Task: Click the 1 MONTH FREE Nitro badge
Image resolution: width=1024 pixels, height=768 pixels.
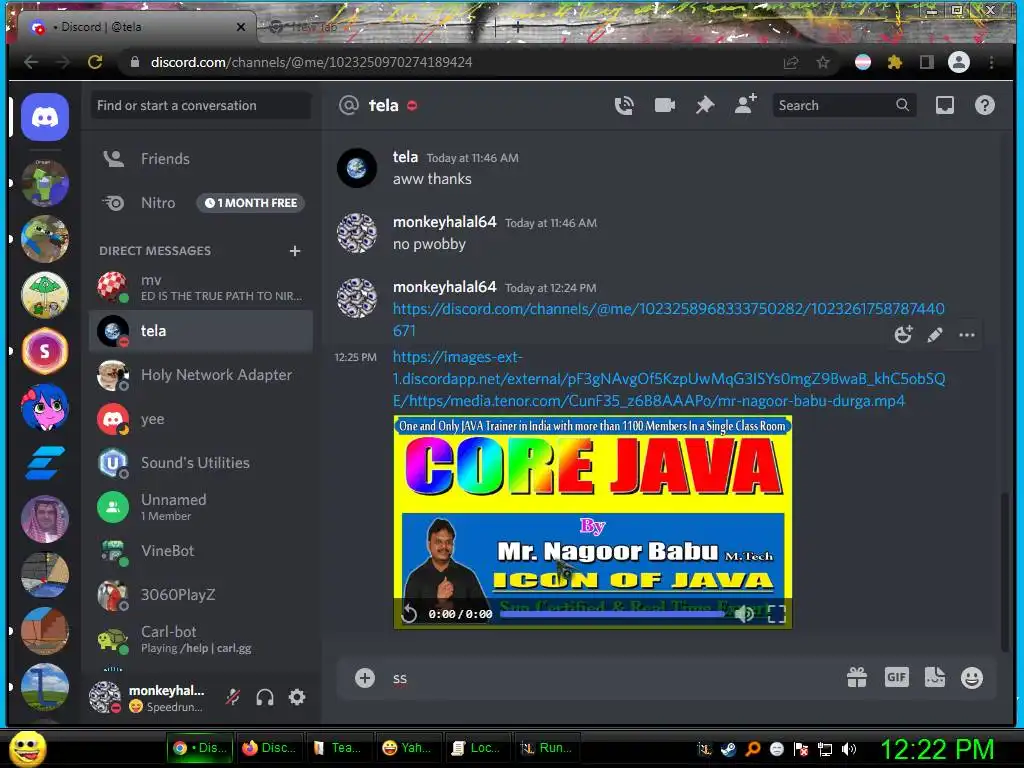Action: pyautogui.click(x=251, y=203)
